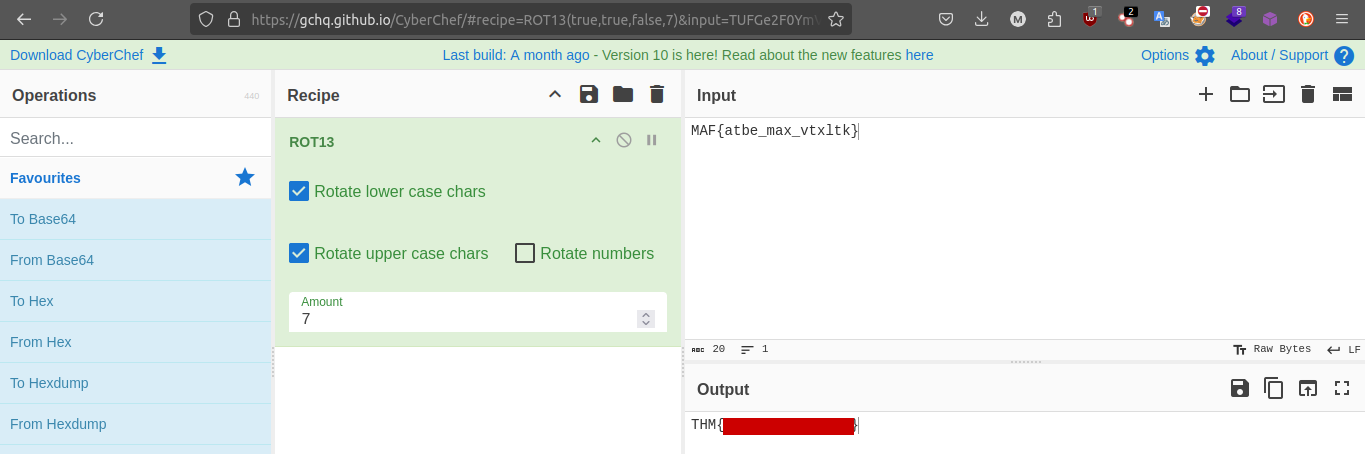
Task: Expand the Favourites operations category
Action: pyautogui.click(x=135, y=178)
